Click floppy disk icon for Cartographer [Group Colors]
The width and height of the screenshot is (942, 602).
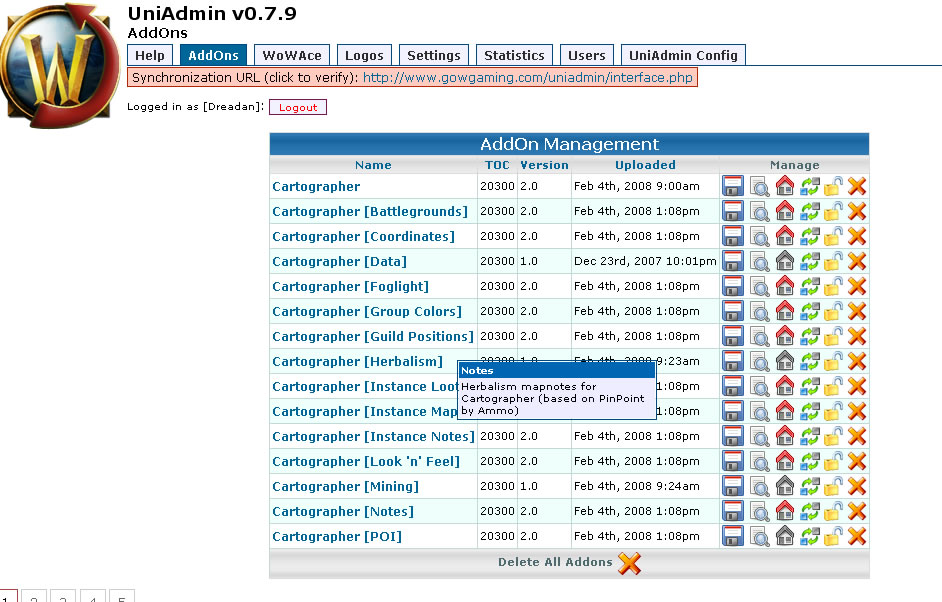click(x=732, y=311)
